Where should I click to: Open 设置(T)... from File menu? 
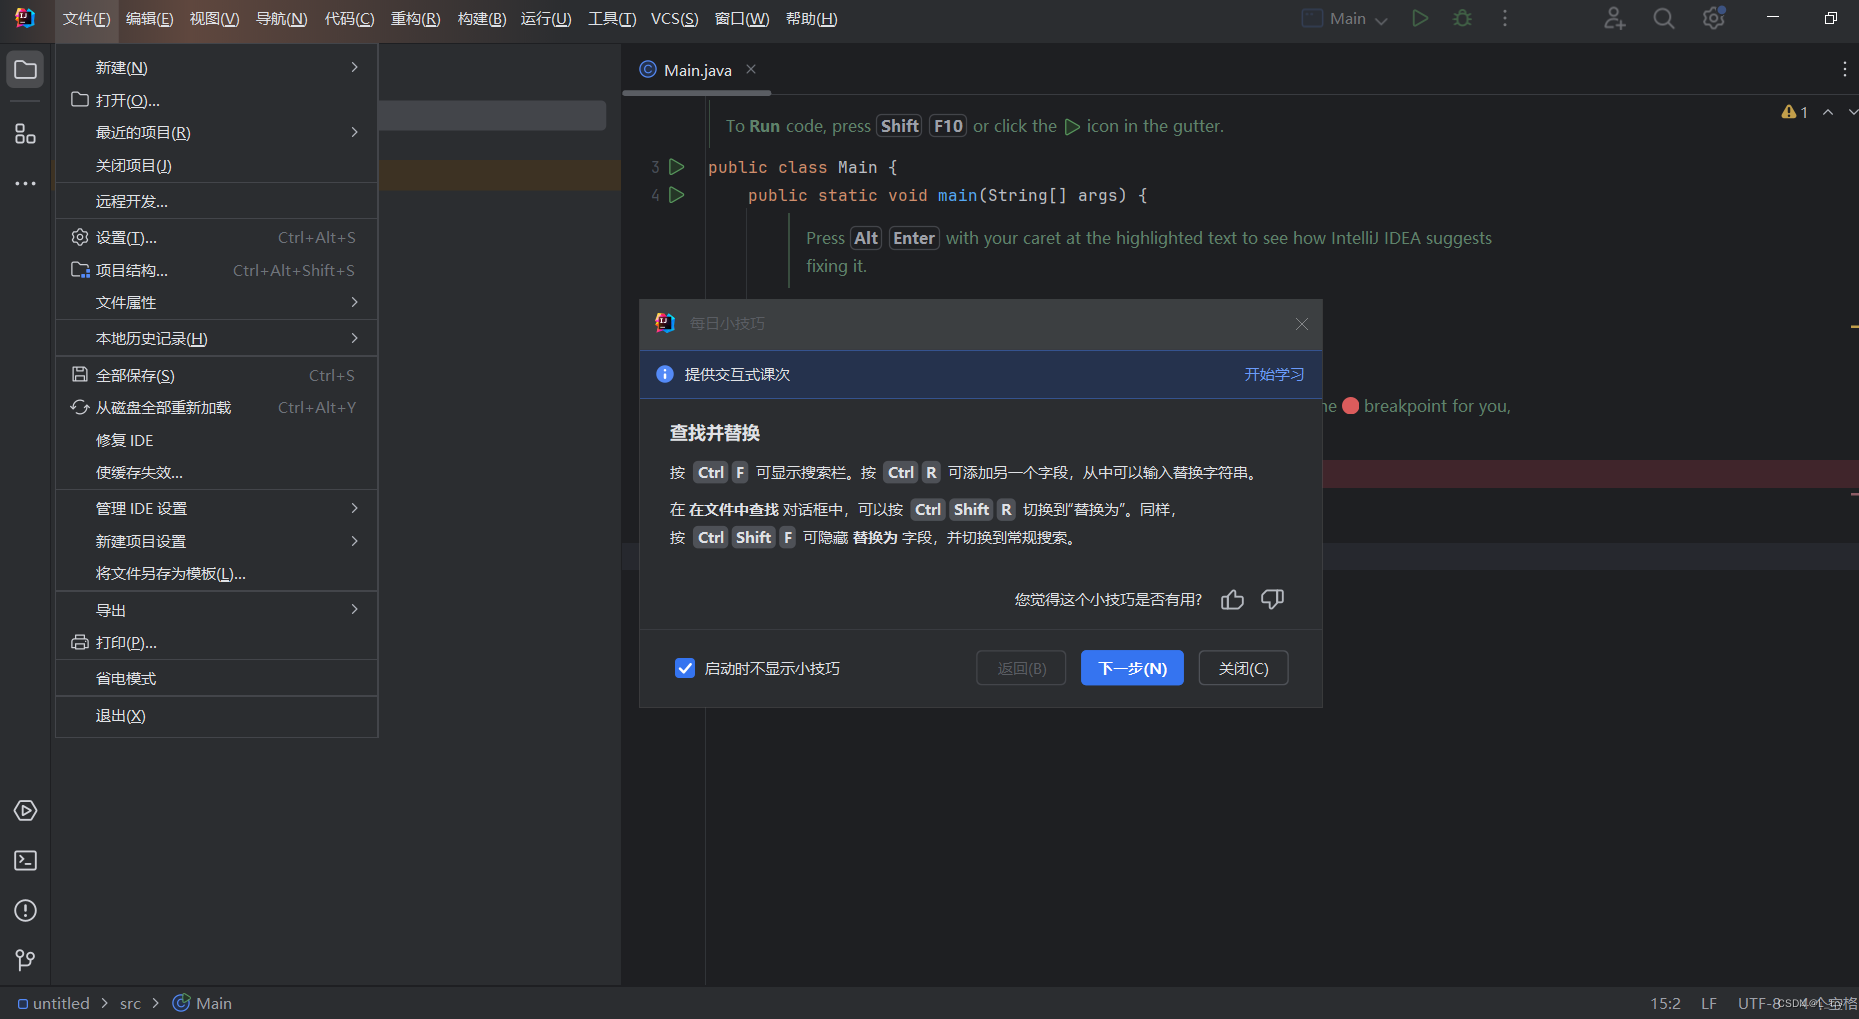[x=216, y=237]
